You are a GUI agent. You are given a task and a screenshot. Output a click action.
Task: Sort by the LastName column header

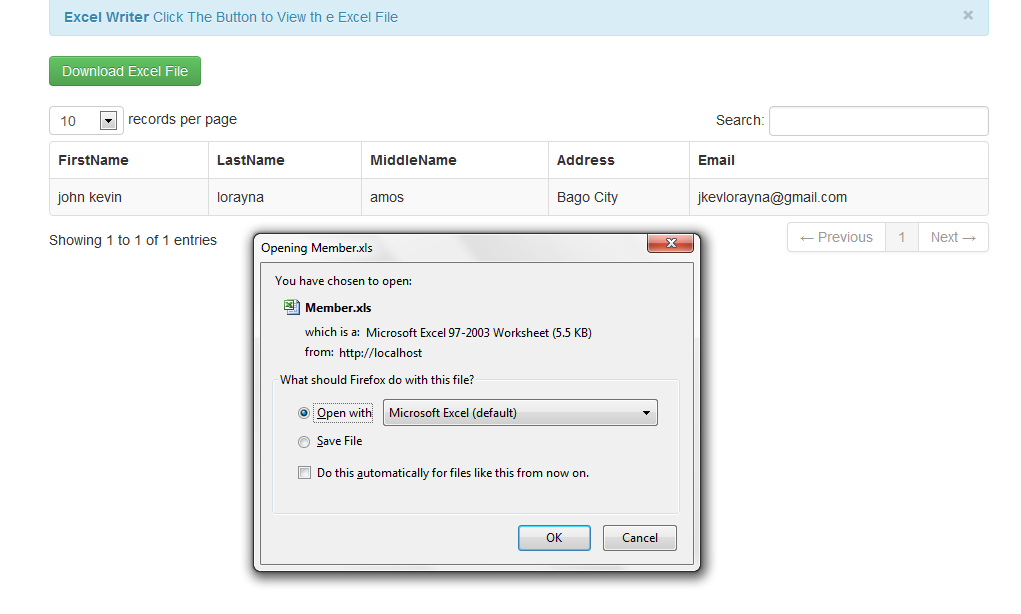(285, 160)
